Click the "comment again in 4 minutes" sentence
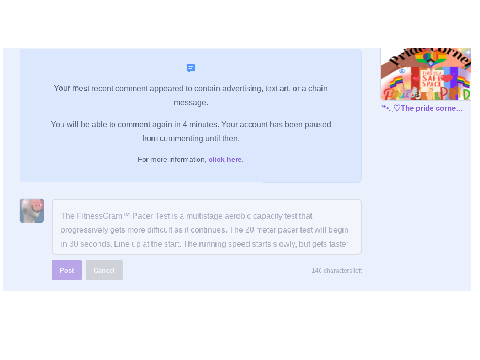 click(191, 131)
